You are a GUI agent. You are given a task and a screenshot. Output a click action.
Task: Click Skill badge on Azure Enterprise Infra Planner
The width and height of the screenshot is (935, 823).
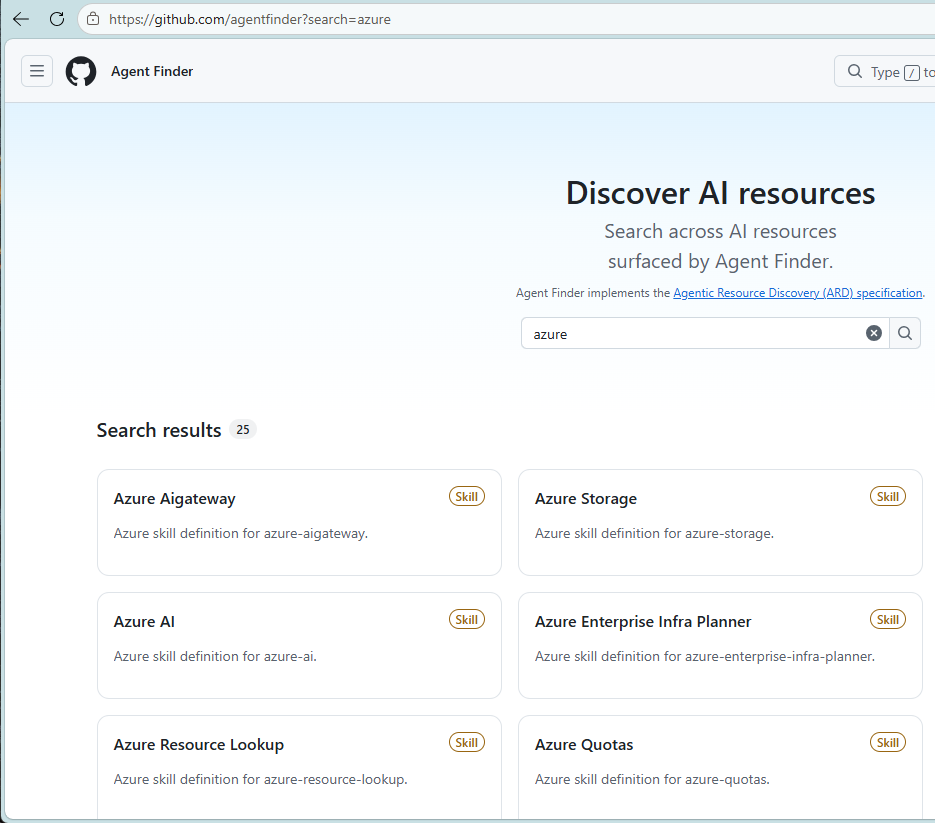[x=888, y=620]
